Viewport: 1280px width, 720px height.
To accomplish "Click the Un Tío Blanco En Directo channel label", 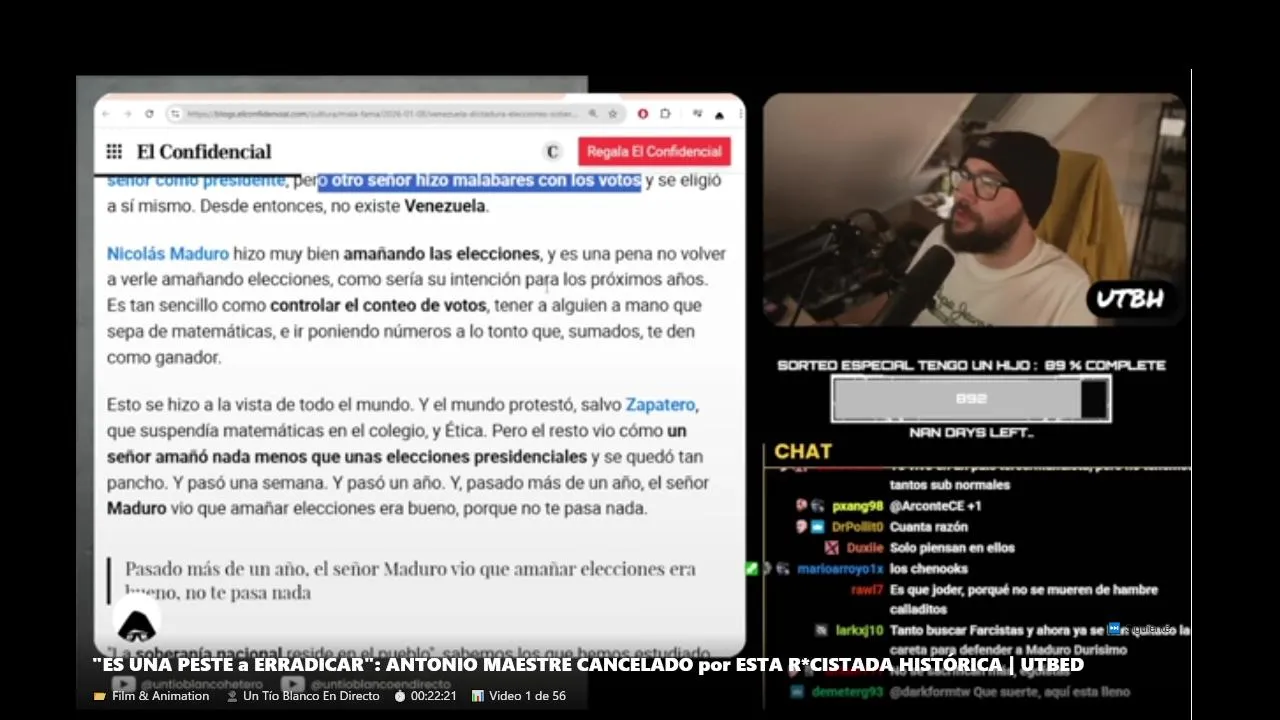I will coord(311,696).
